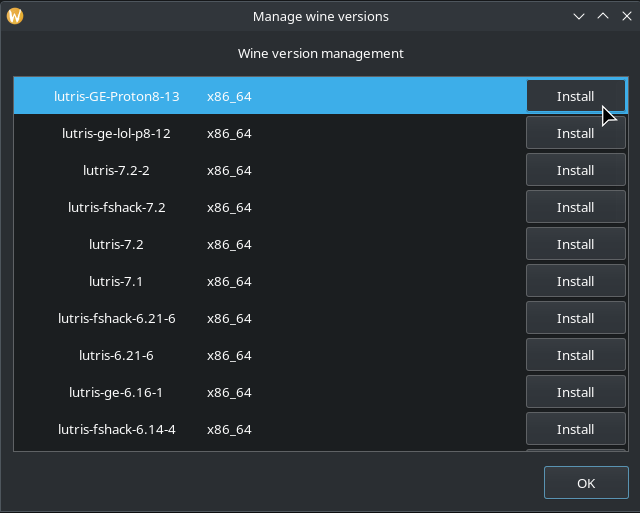Close the Manage wine versions dialog
This screenshot has height=513, width=640.
point(627,16)
